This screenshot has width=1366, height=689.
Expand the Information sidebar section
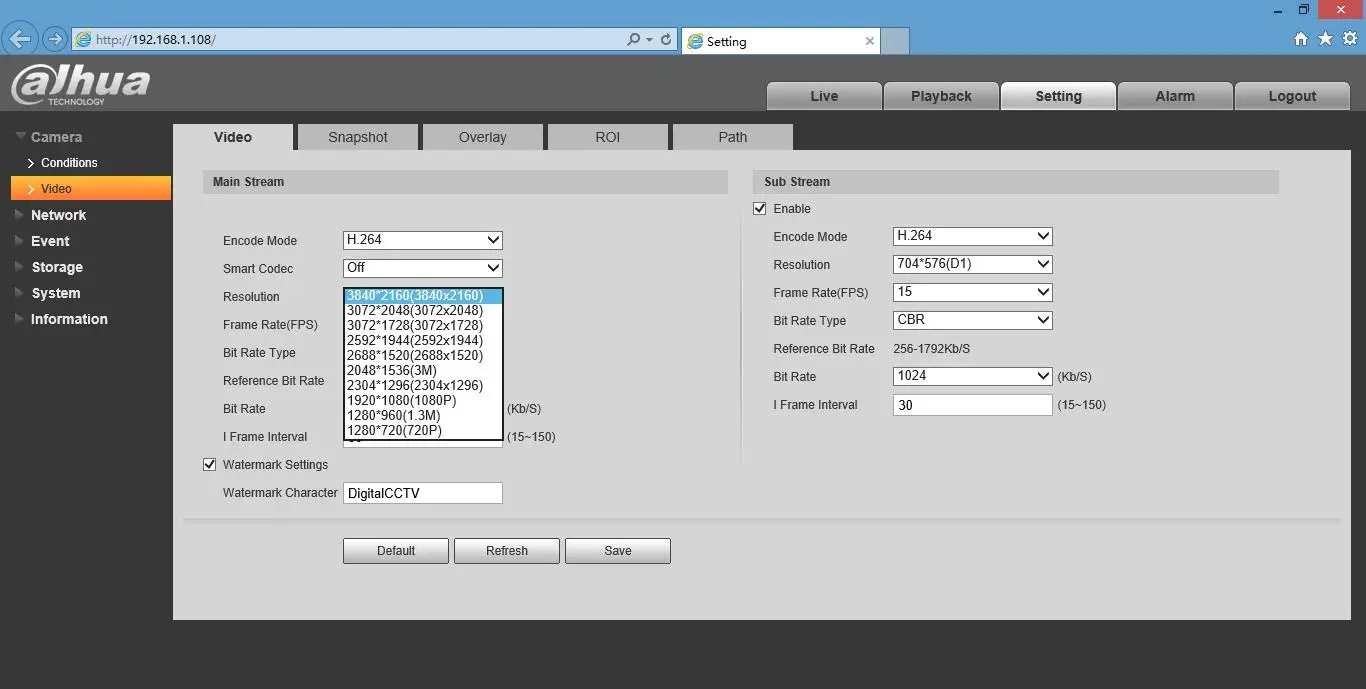pyautogui.click(x=69, y=319)
